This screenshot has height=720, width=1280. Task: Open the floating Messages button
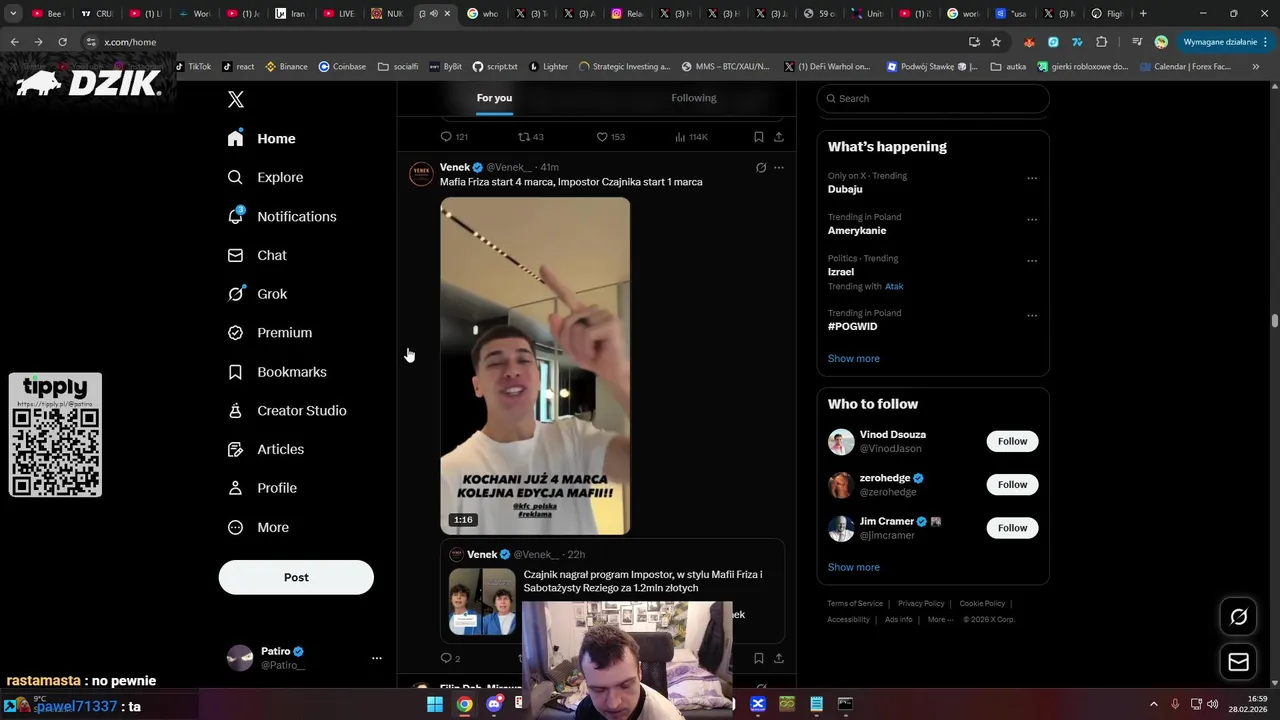(x=1238, y=662)
